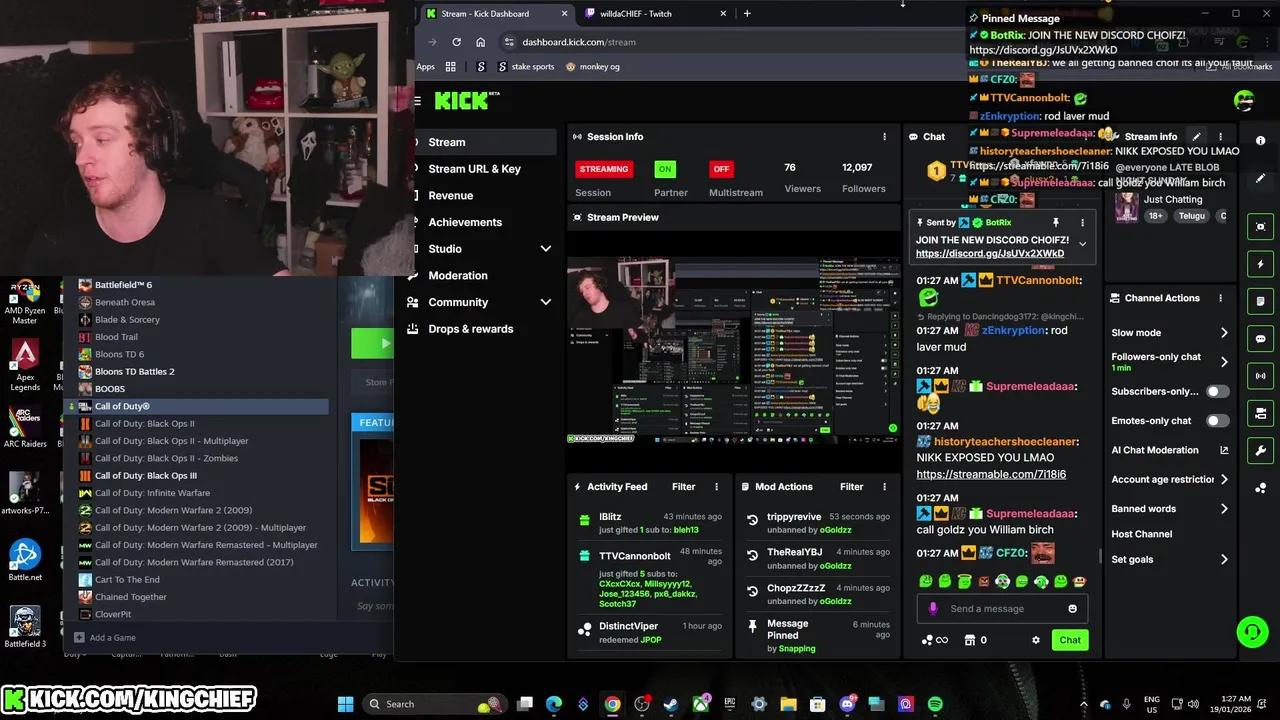Open a new browser tab
1280x720 pixels.
pyautogui.click(x=747, y=13)
